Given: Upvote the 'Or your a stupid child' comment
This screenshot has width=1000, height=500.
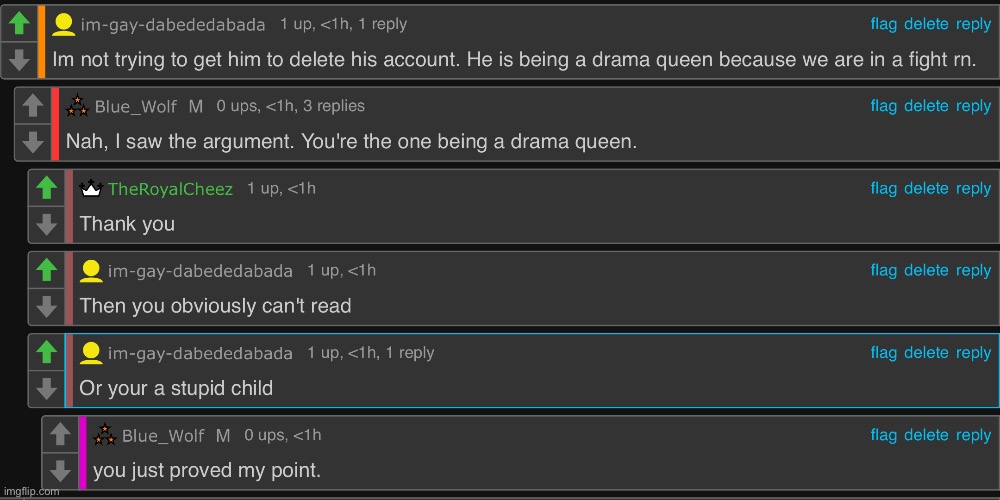Looking at the screenshot, I should [46, 352].
